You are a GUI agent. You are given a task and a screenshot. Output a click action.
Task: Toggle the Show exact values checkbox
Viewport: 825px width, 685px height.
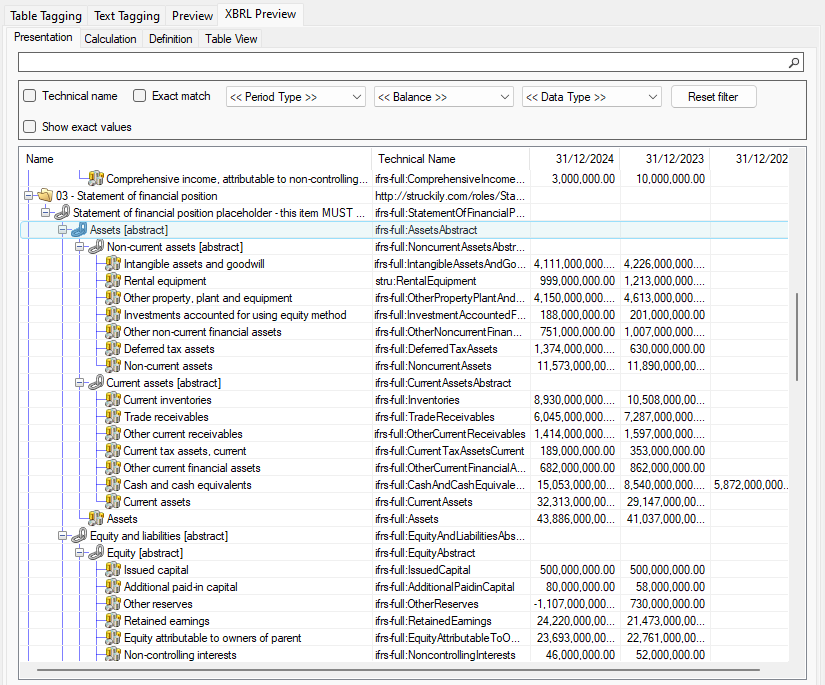pyautogui.click(x=30, y=127)
